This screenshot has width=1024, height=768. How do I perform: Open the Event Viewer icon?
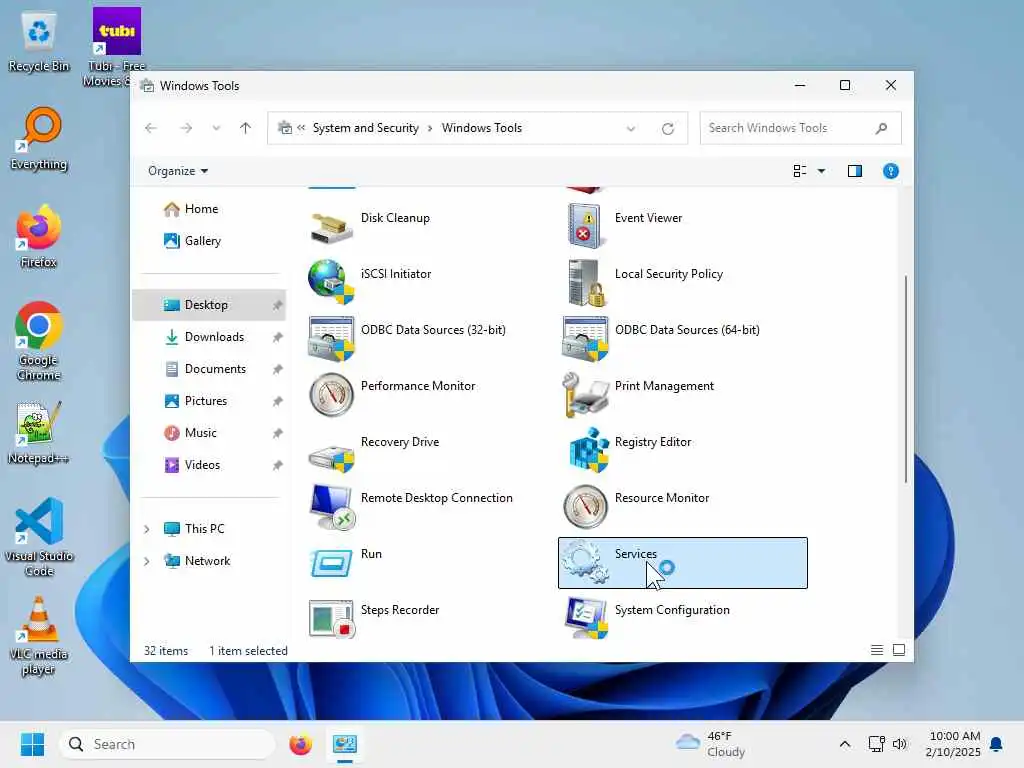point(584,226)
